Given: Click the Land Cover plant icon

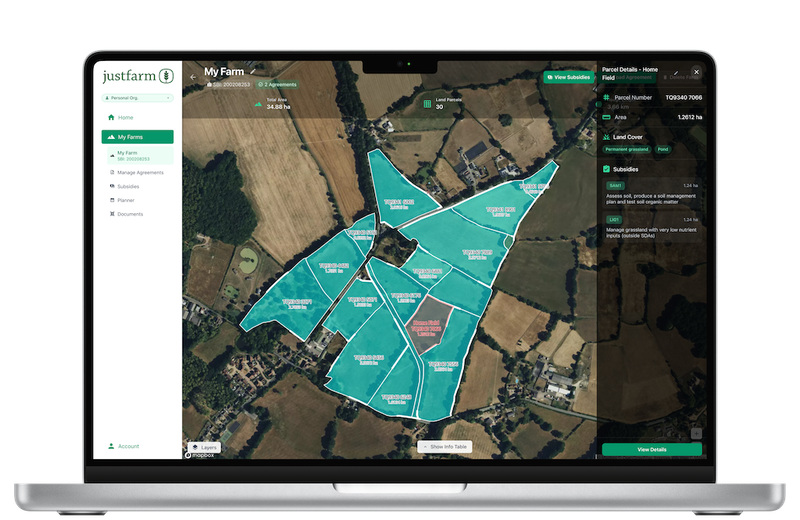Looking at the screenshot, I should [607, 136].
